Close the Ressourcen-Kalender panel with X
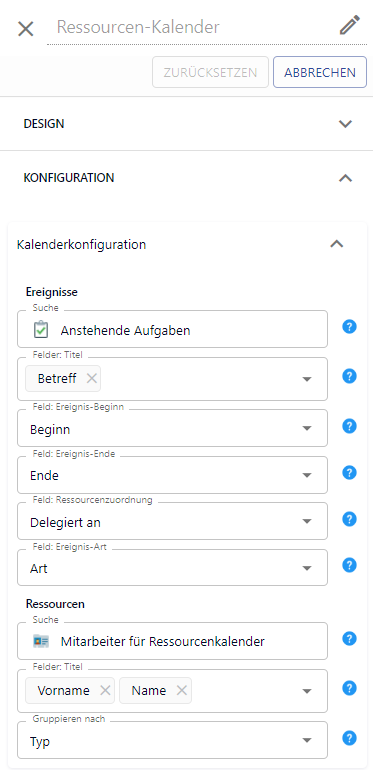Screen dimensions: 373x770 coord(26,29)
